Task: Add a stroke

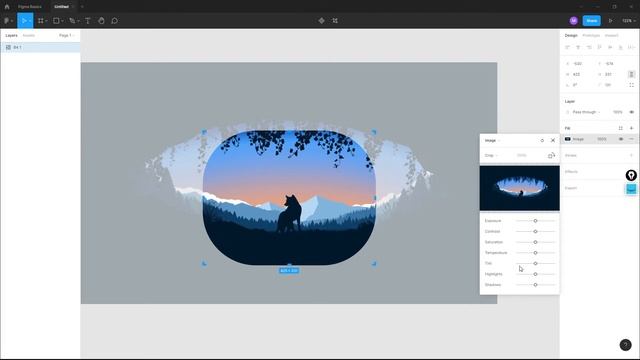Action: click(631, 156)
